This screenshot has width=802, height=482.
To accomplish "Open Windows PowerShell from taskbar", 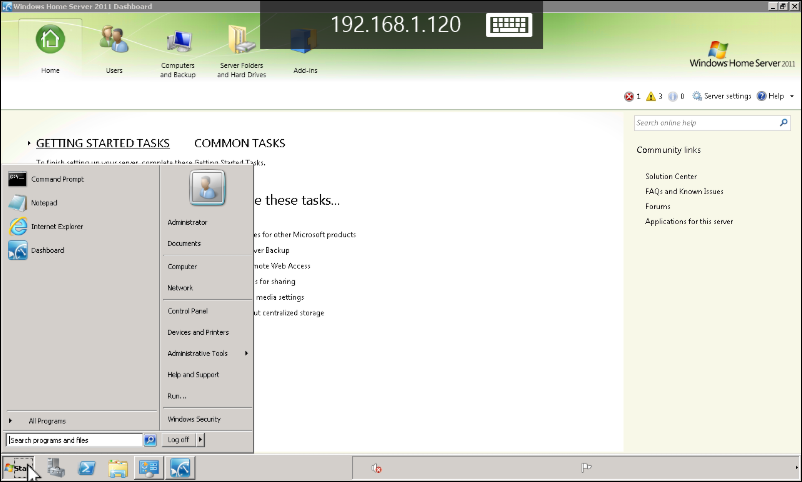I will (x=86, y=468).
